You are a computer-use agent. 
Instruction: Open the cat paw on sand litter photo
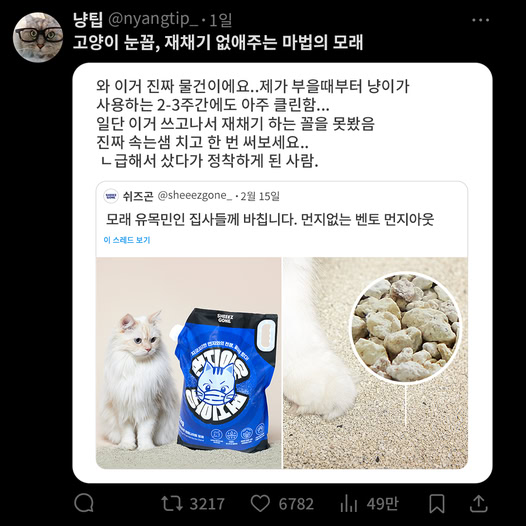[375, 363]
